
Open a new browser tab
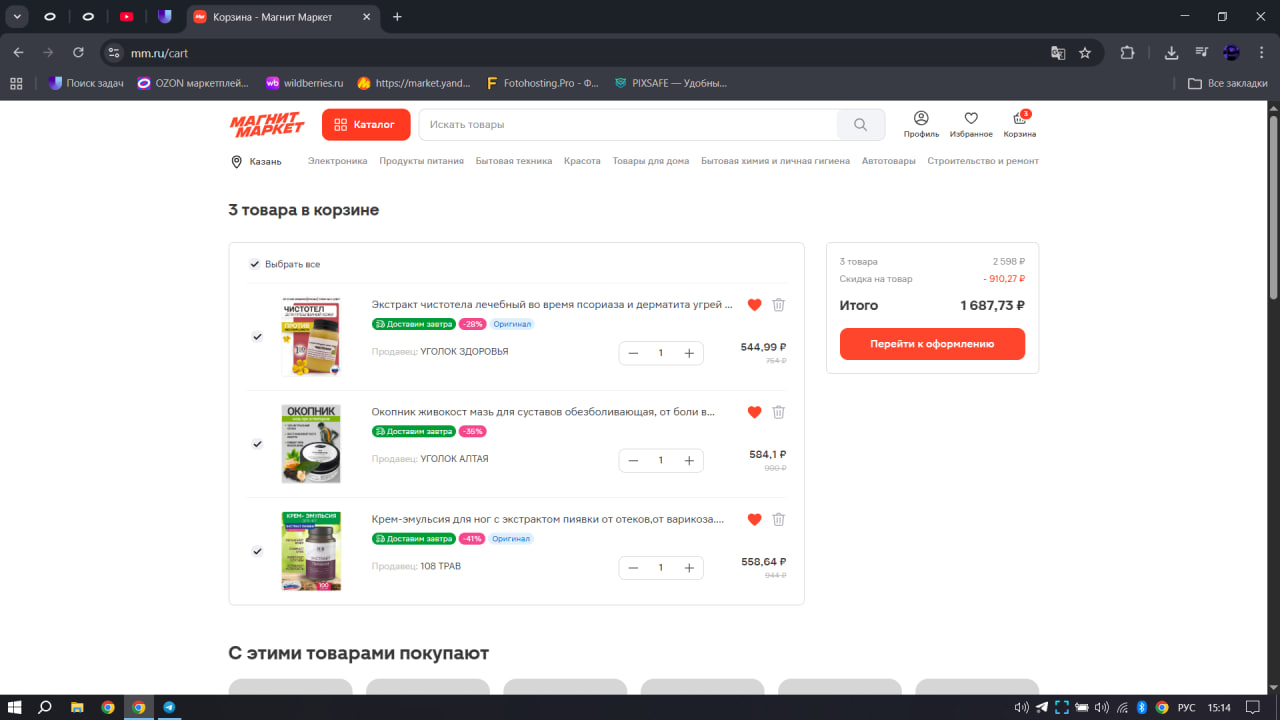(397, 16)
